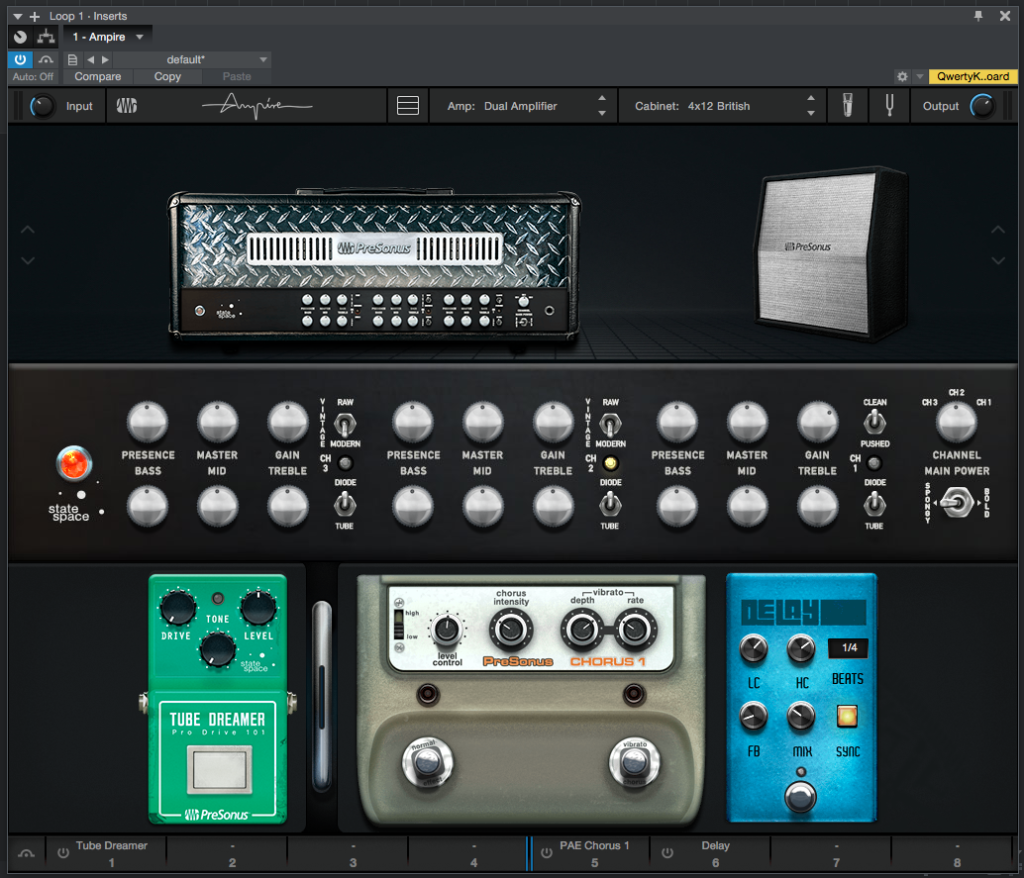Open the Cabinet: 4x12 British selector

pyautogui.click(x=721, y=106)
